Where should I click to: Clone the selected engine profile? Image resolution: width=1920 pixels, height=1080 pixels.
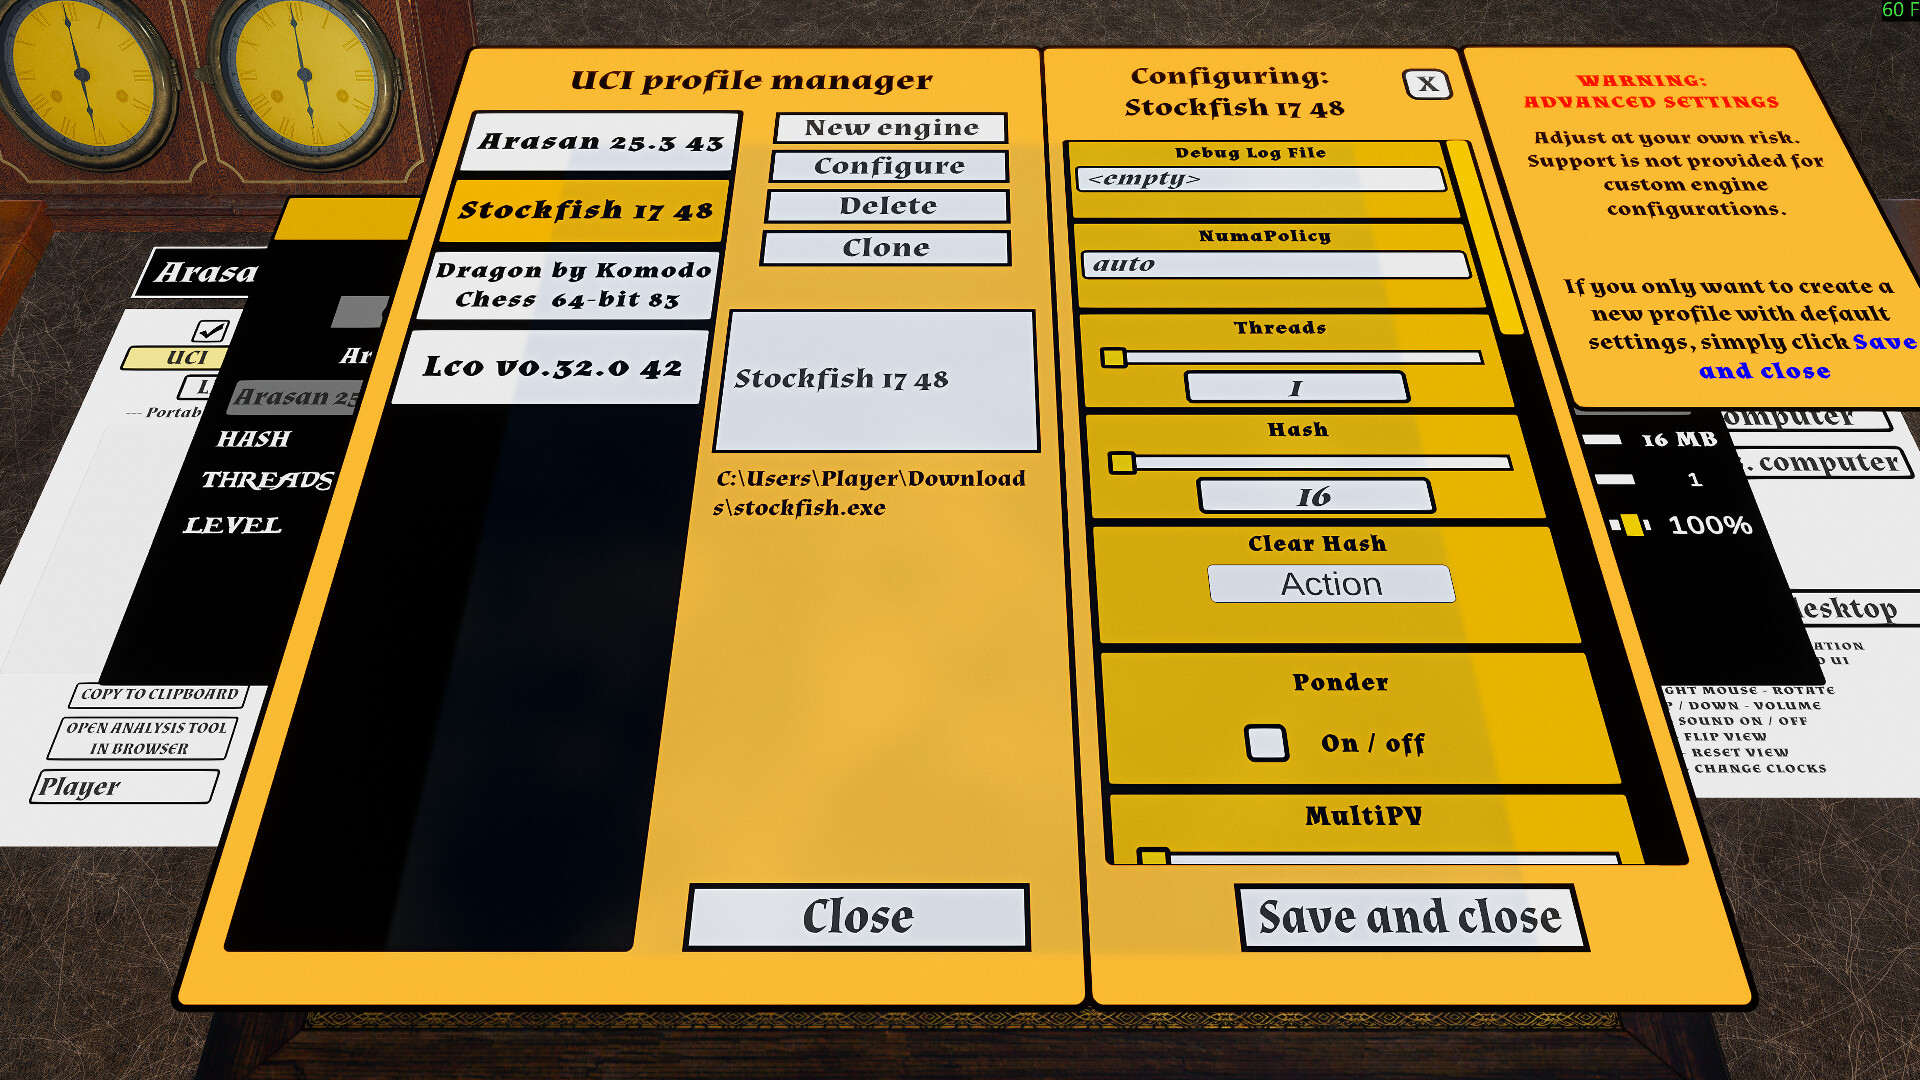(886, 248)
